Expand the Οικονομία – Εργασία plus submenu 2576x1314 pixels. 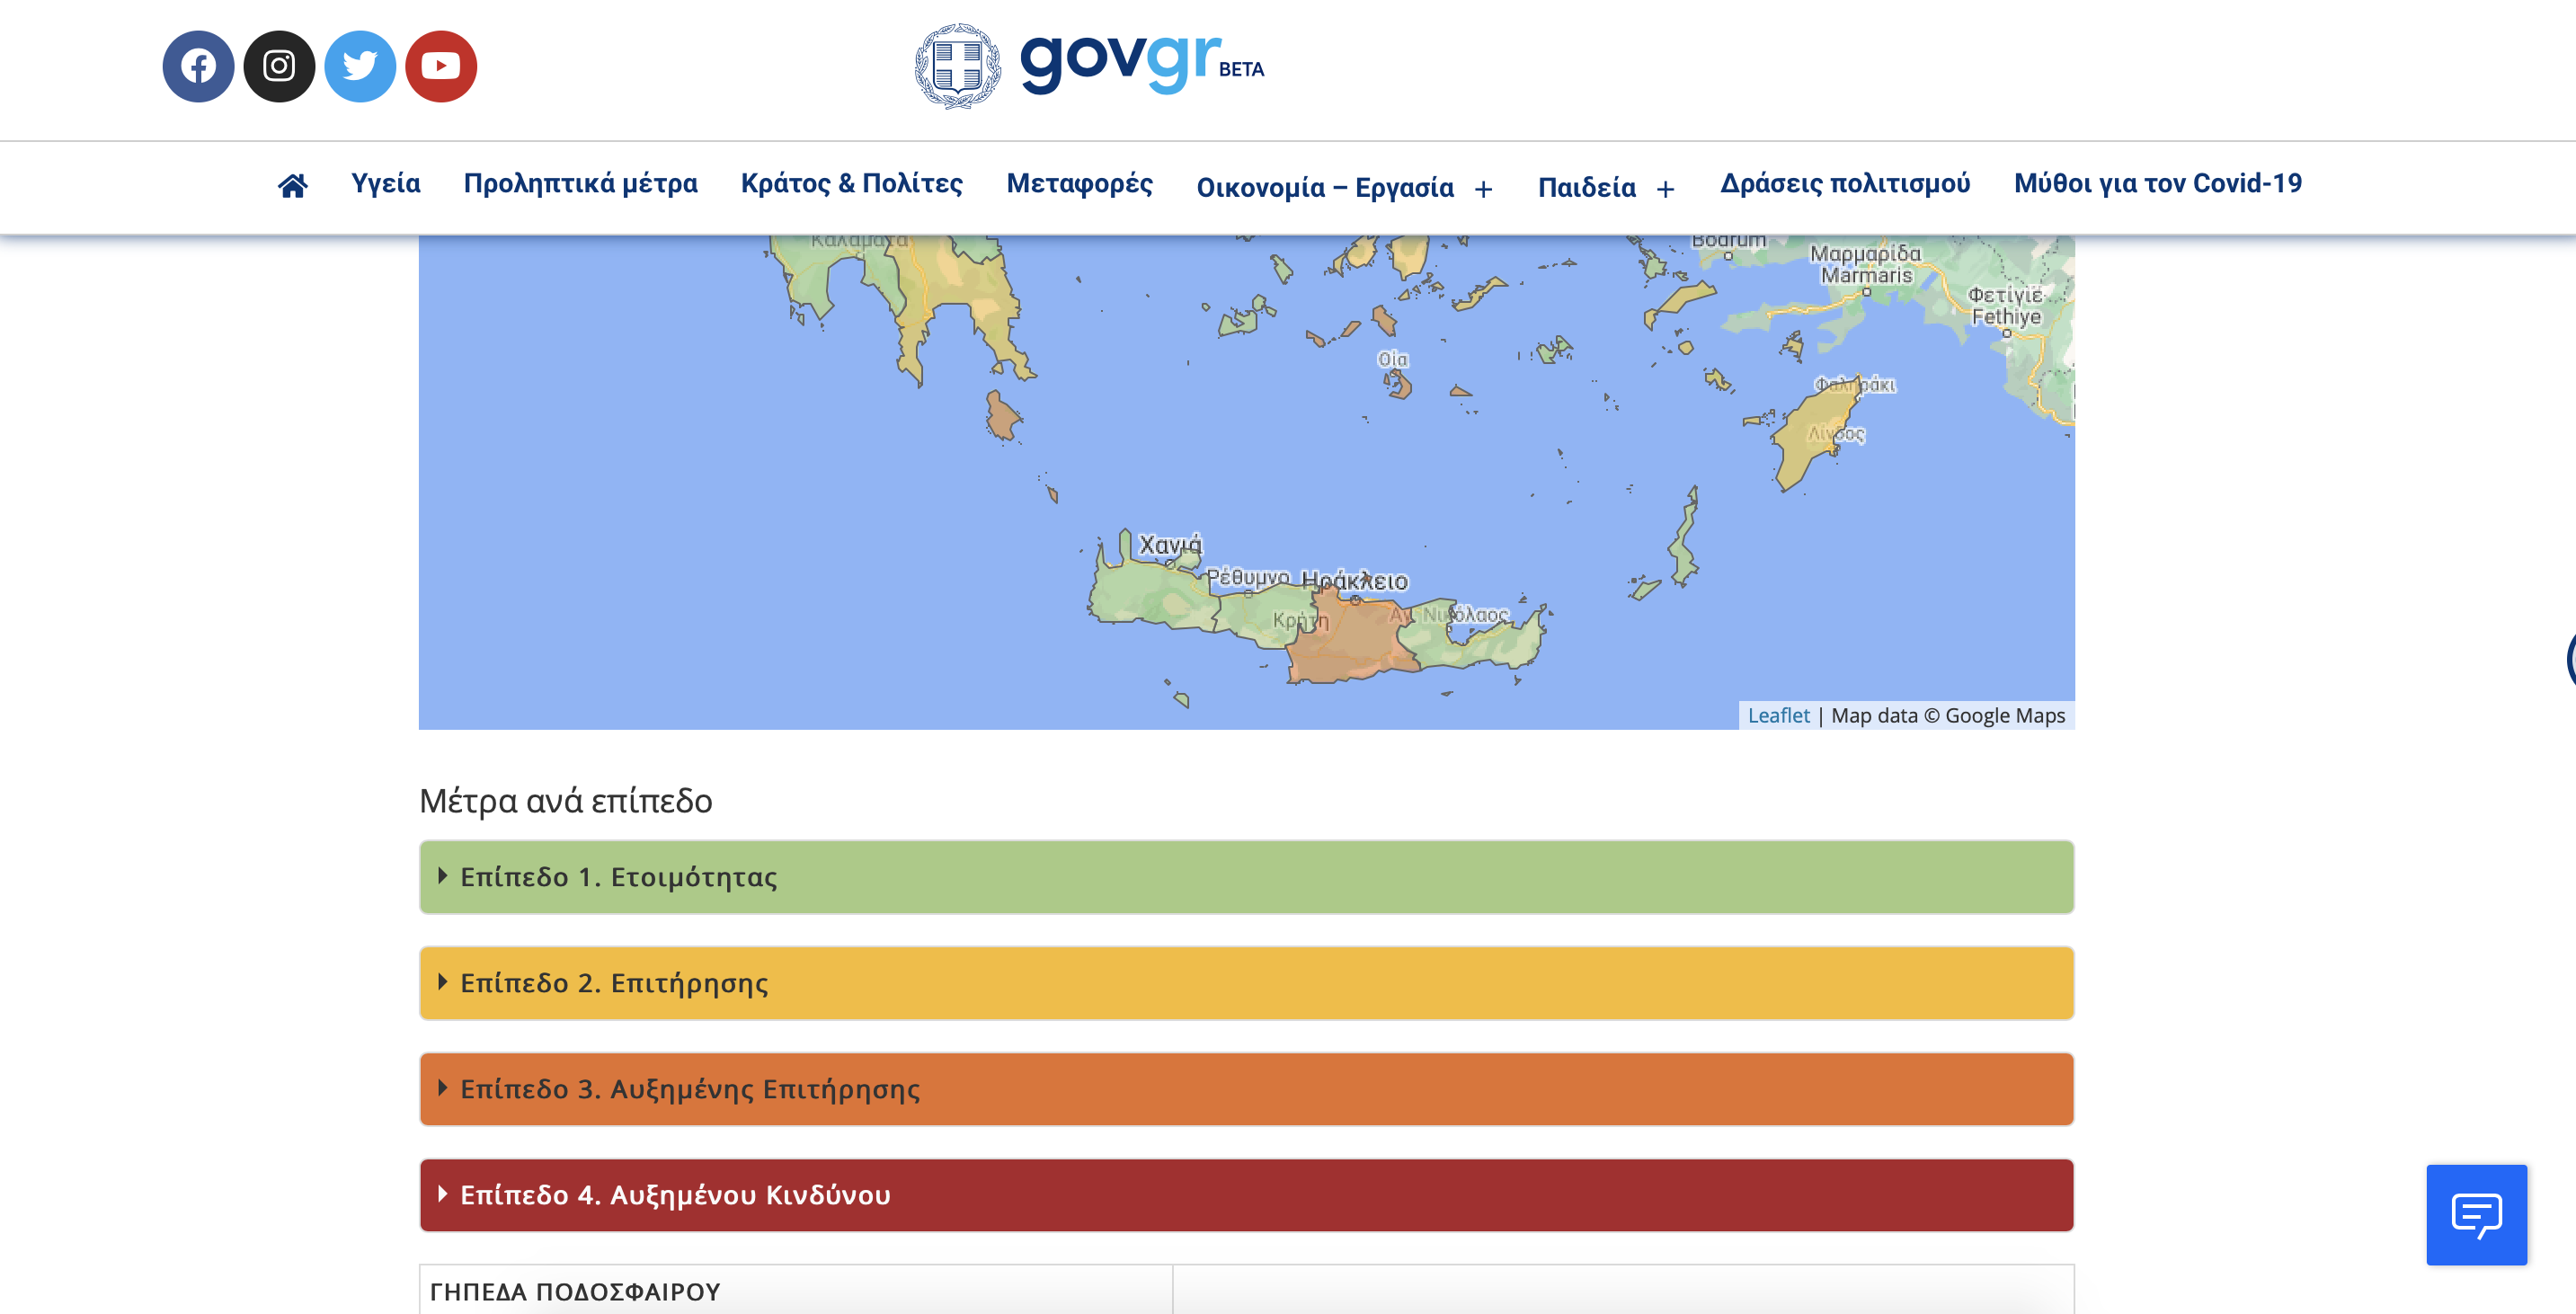coord(1484,189)
